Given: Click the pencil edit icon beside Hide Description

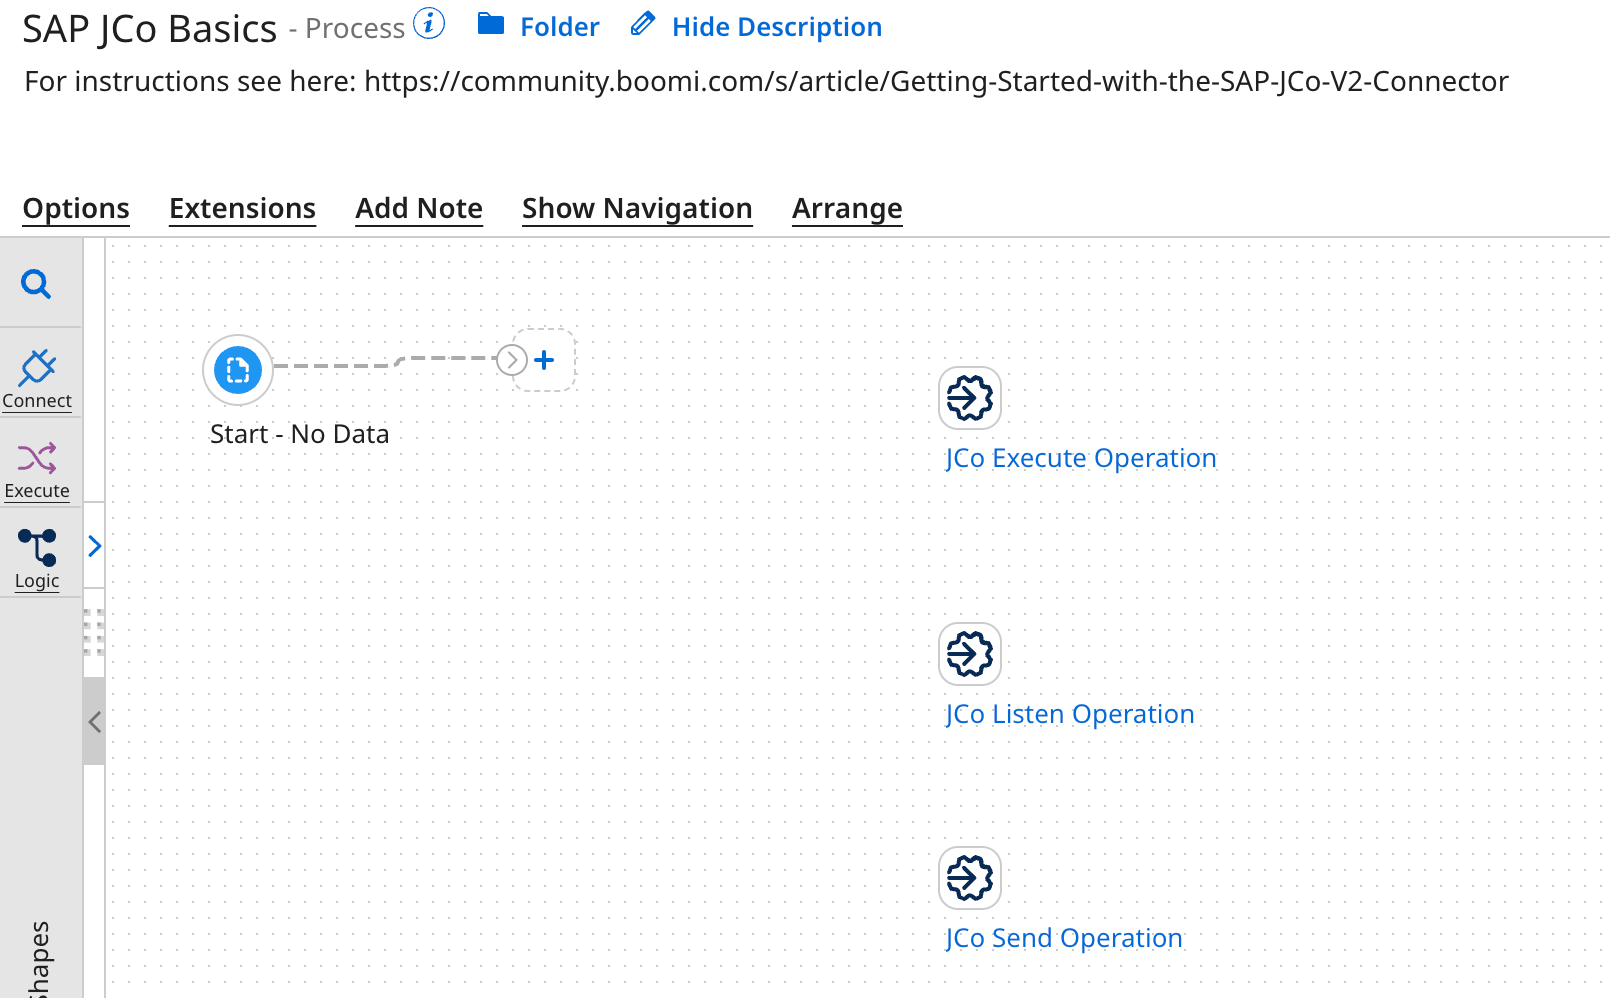Looking at the screenshot, I should pos(641,24).
